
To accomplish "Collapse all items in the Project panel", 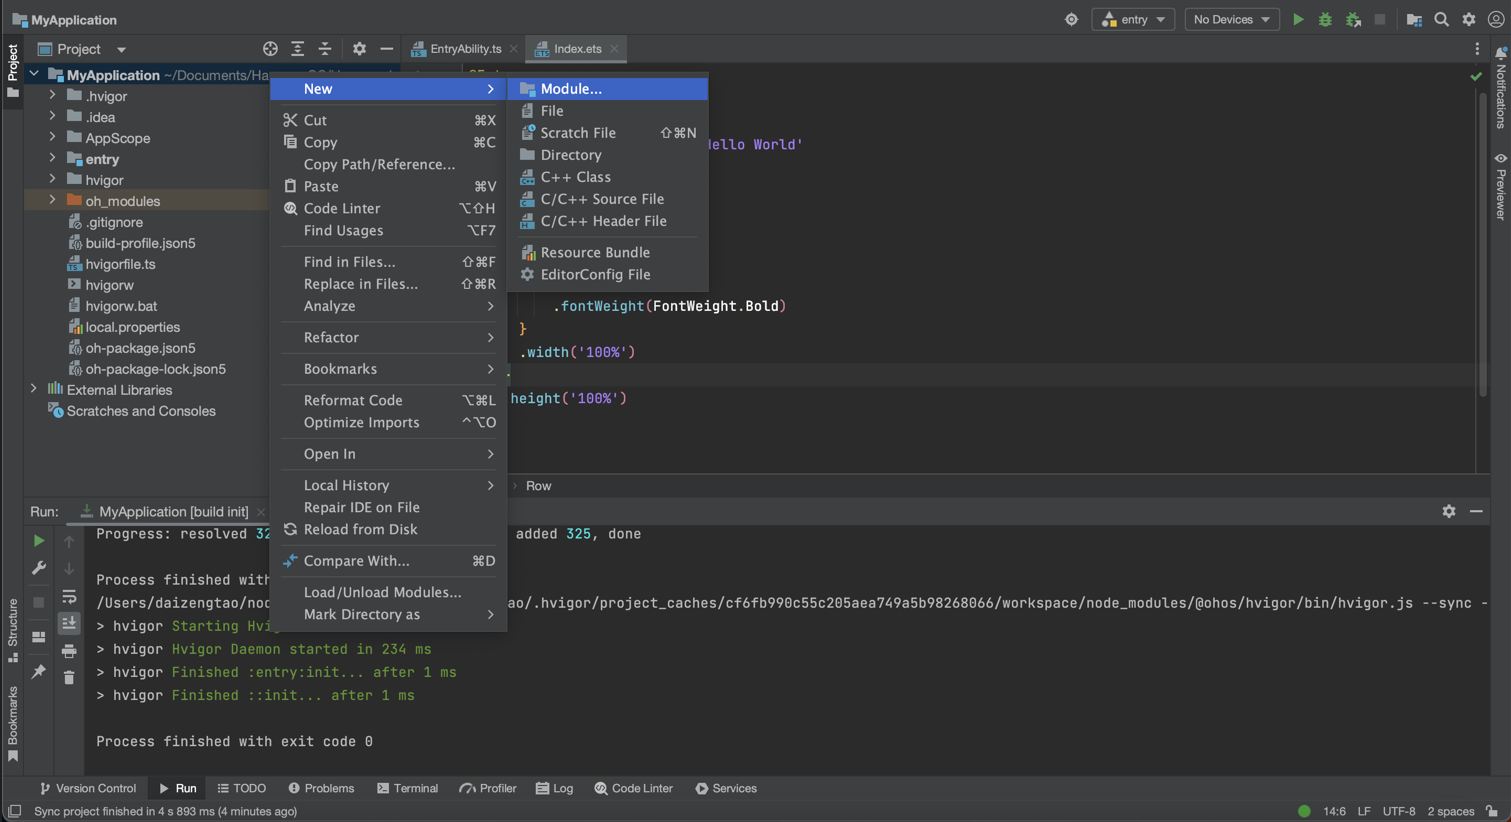I will pyautogui.click(x=325, y=48).
